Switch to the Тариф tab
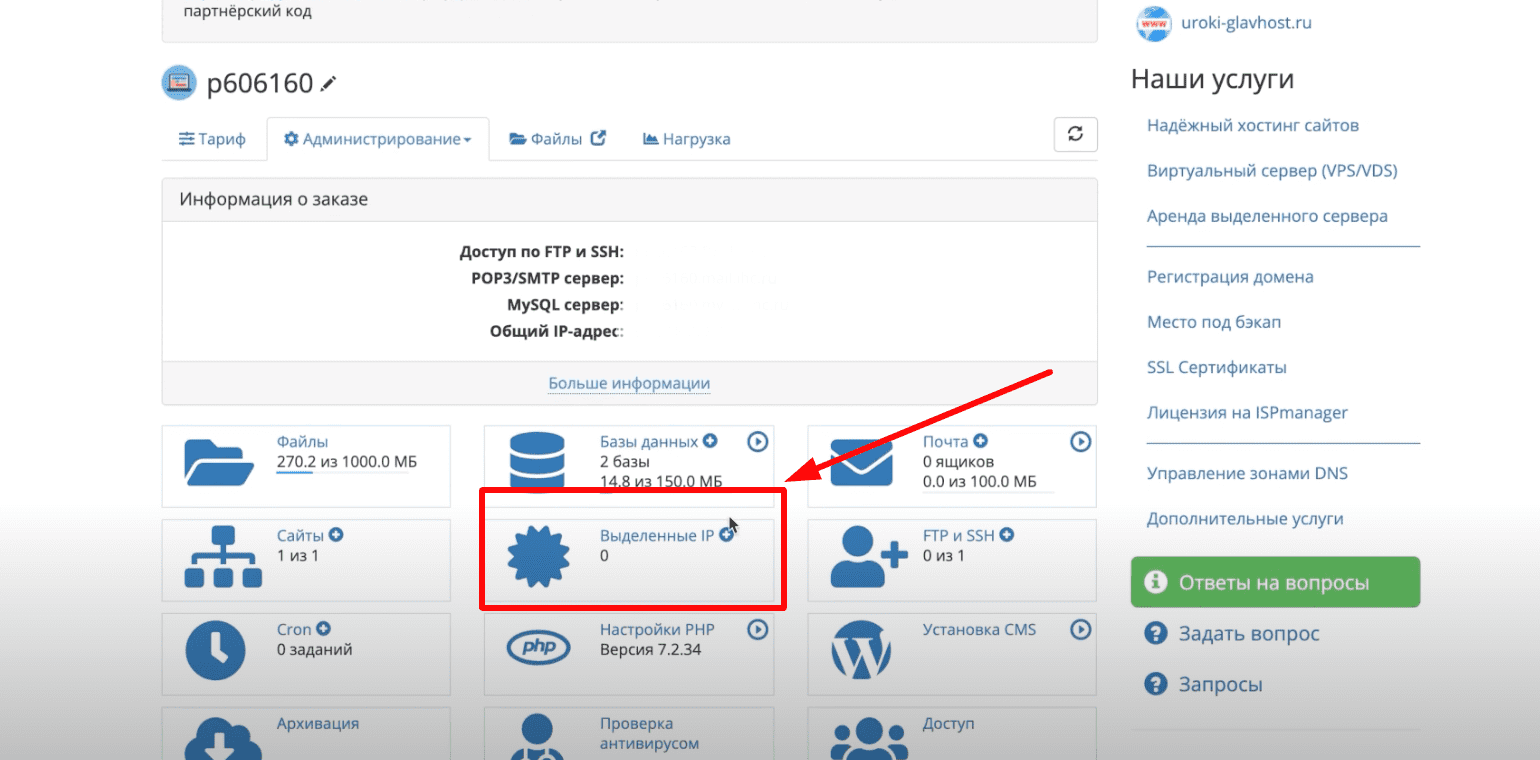 [x=212, y=139]
